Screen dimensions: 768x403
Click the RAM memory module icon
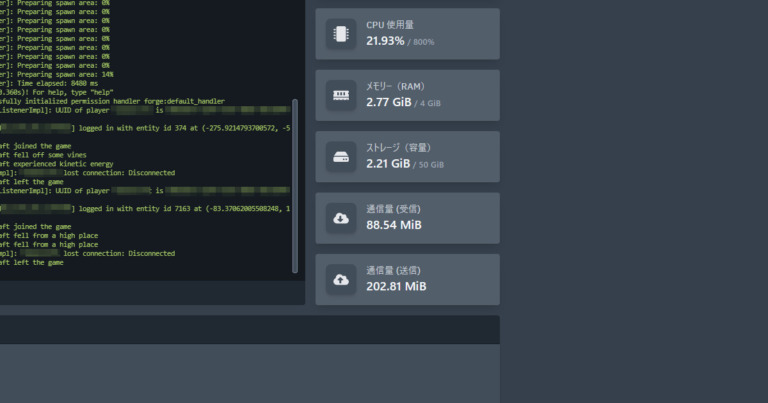click(x=341, y=96)
